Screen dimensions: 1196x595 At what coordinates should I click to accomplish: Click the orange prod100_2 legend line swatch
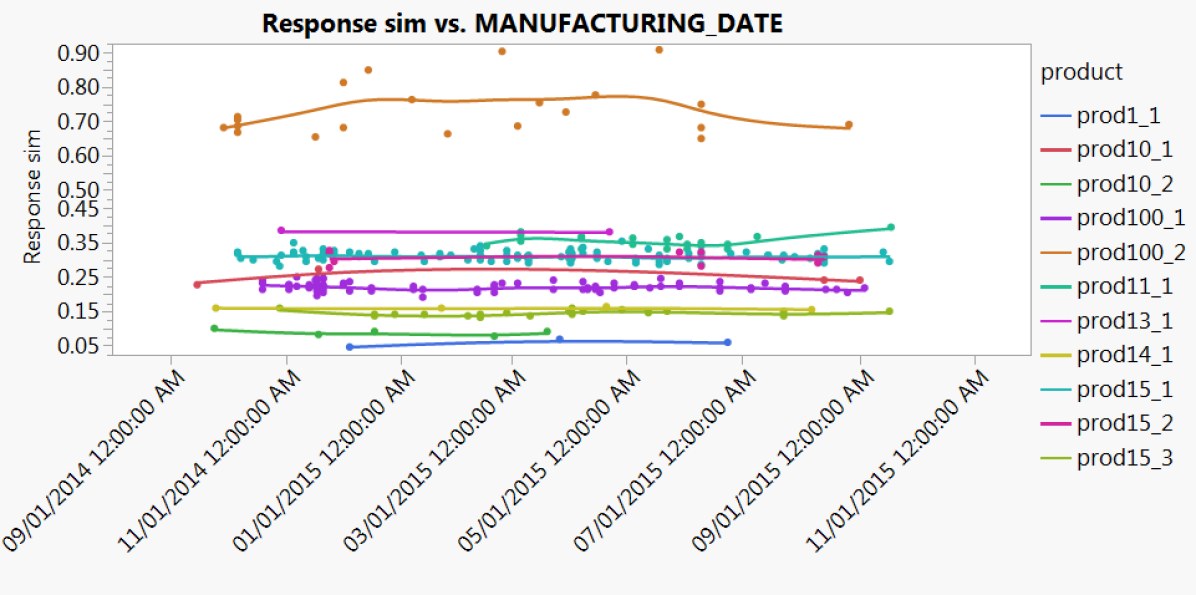(x=1055, y=253)
